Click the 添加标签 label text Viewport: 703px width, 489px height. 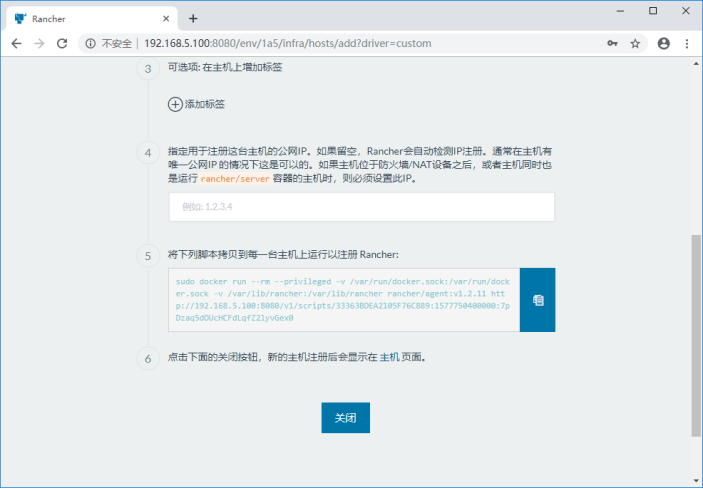pyautogui.click(x=205, y=104)
